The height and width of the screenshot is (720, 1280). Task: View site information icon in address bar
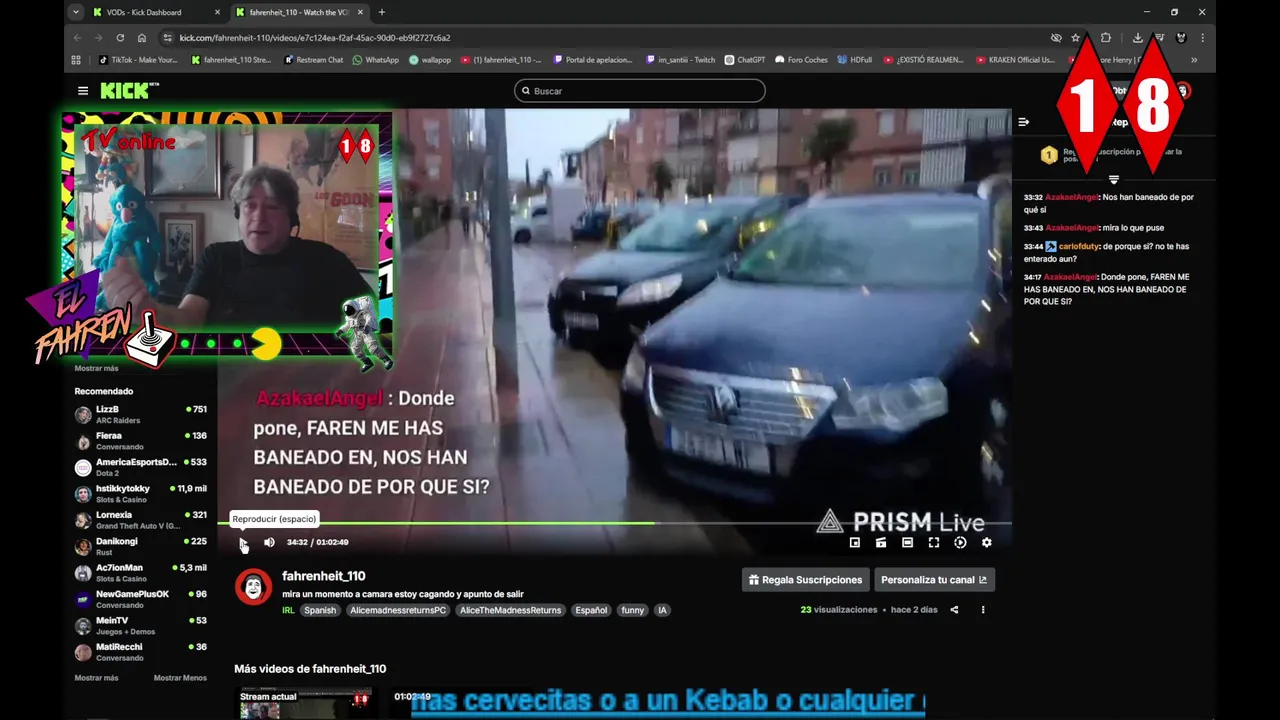[167, 37]
